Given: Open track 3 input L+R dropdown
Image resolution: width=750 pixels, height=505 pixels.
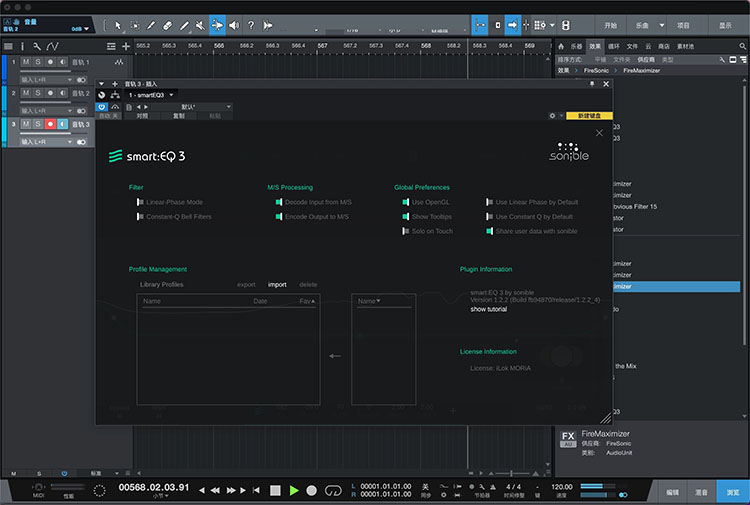Looking at the screenshot, I should point(46,142).
